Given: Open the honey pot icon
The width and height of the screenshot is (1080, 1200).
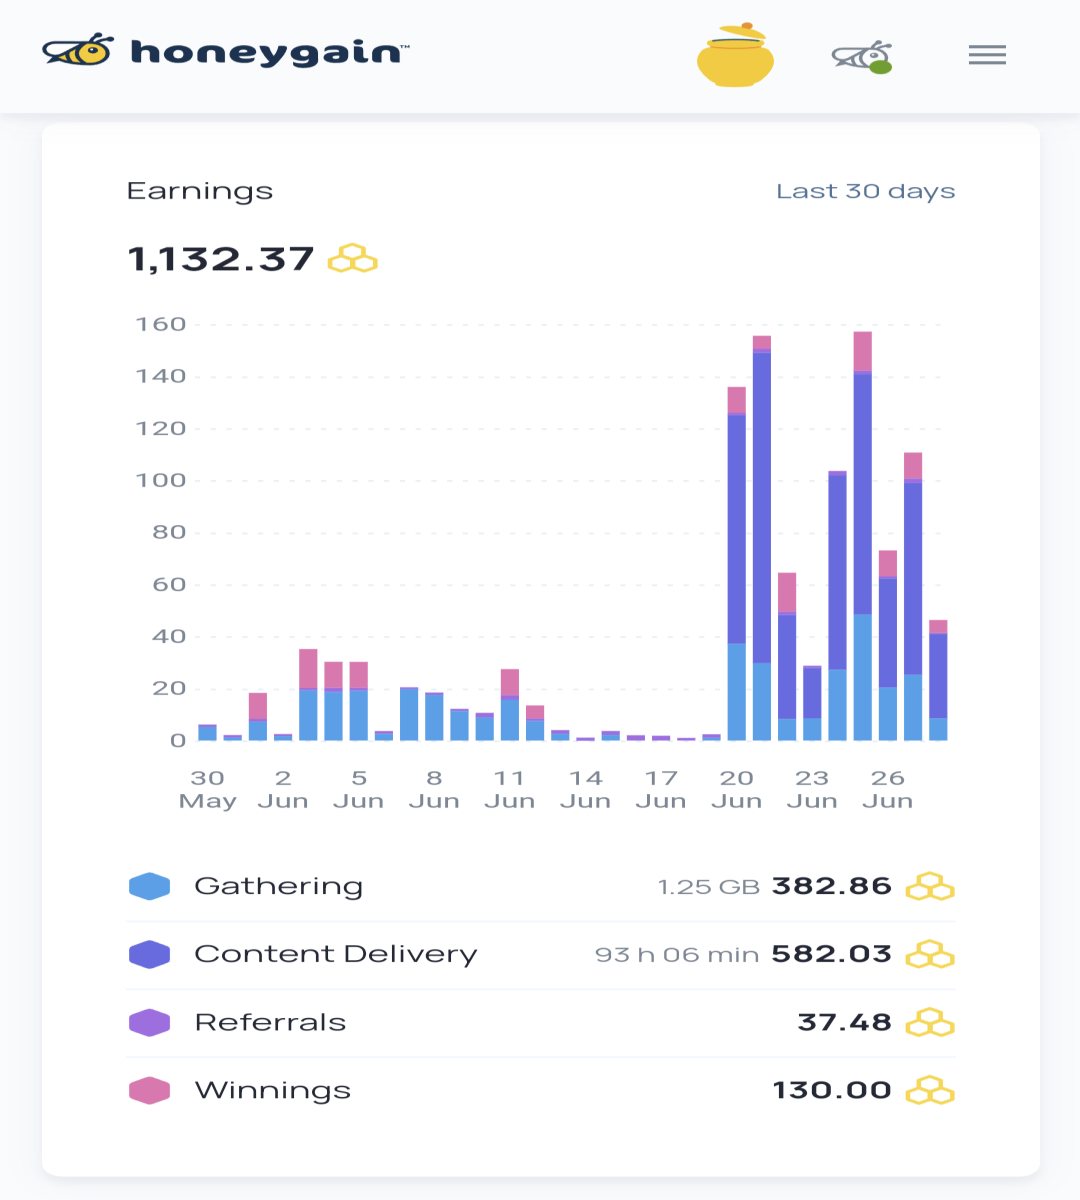Looking at the screenshot, I should [735, 55].
